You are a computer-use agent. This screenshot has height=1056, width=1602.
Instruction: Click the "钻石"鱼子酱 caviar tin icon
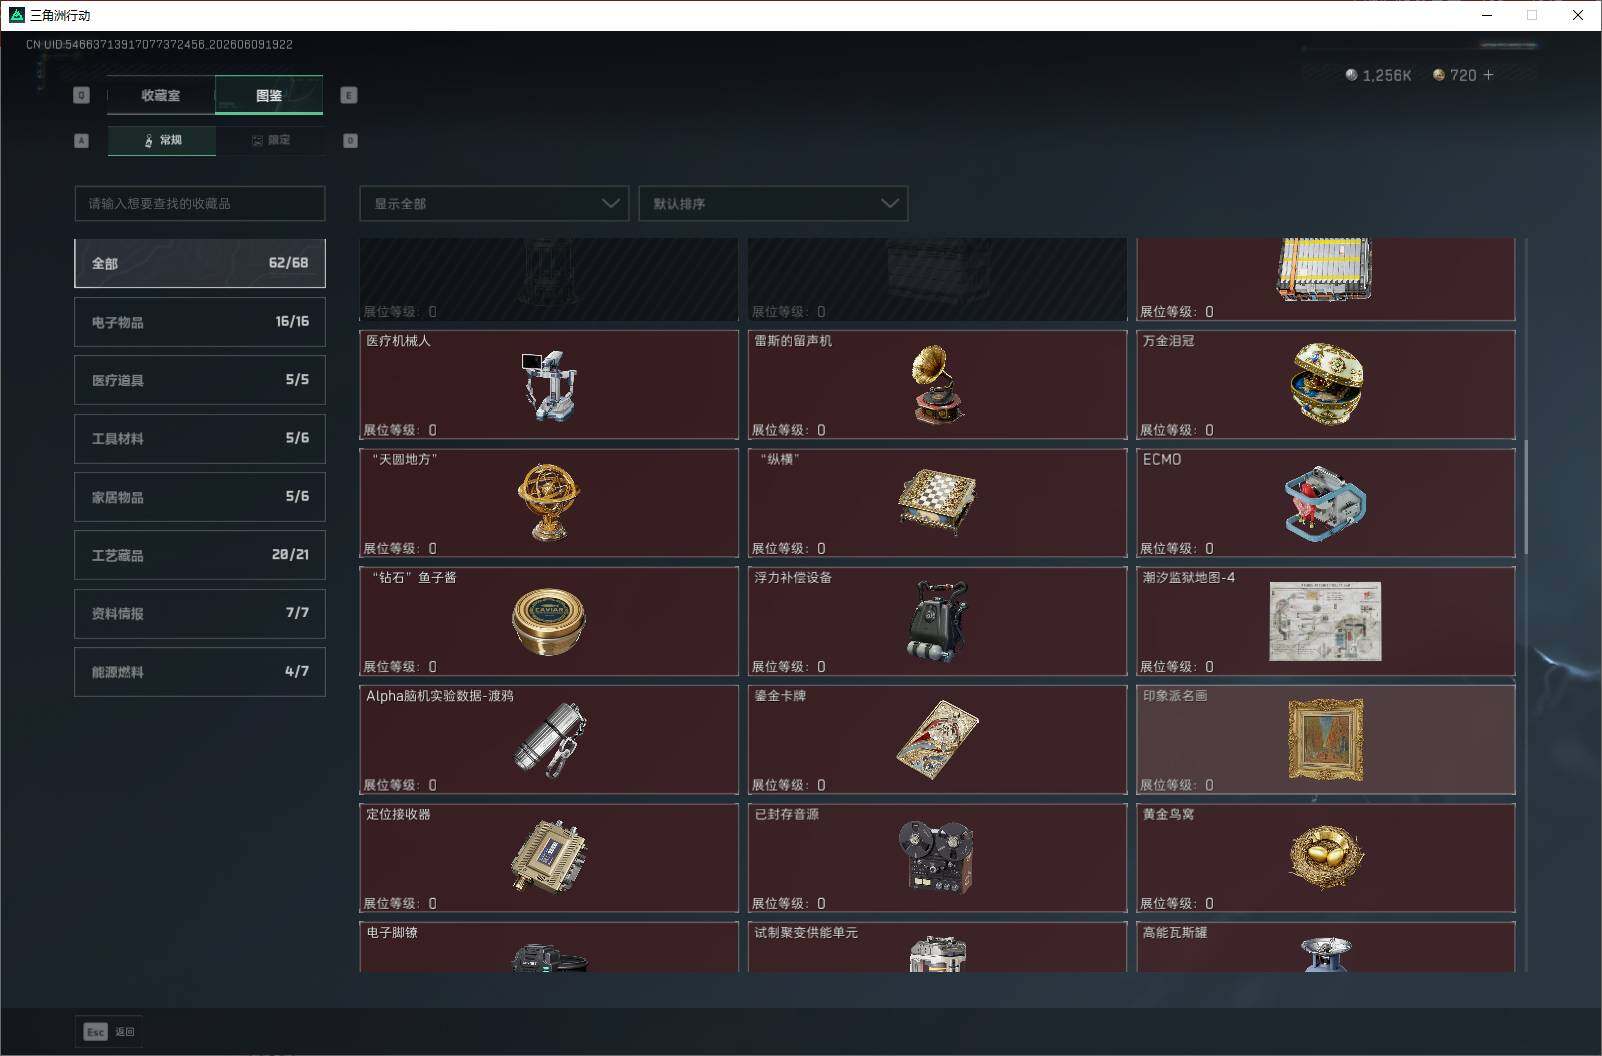click(548, 621)
